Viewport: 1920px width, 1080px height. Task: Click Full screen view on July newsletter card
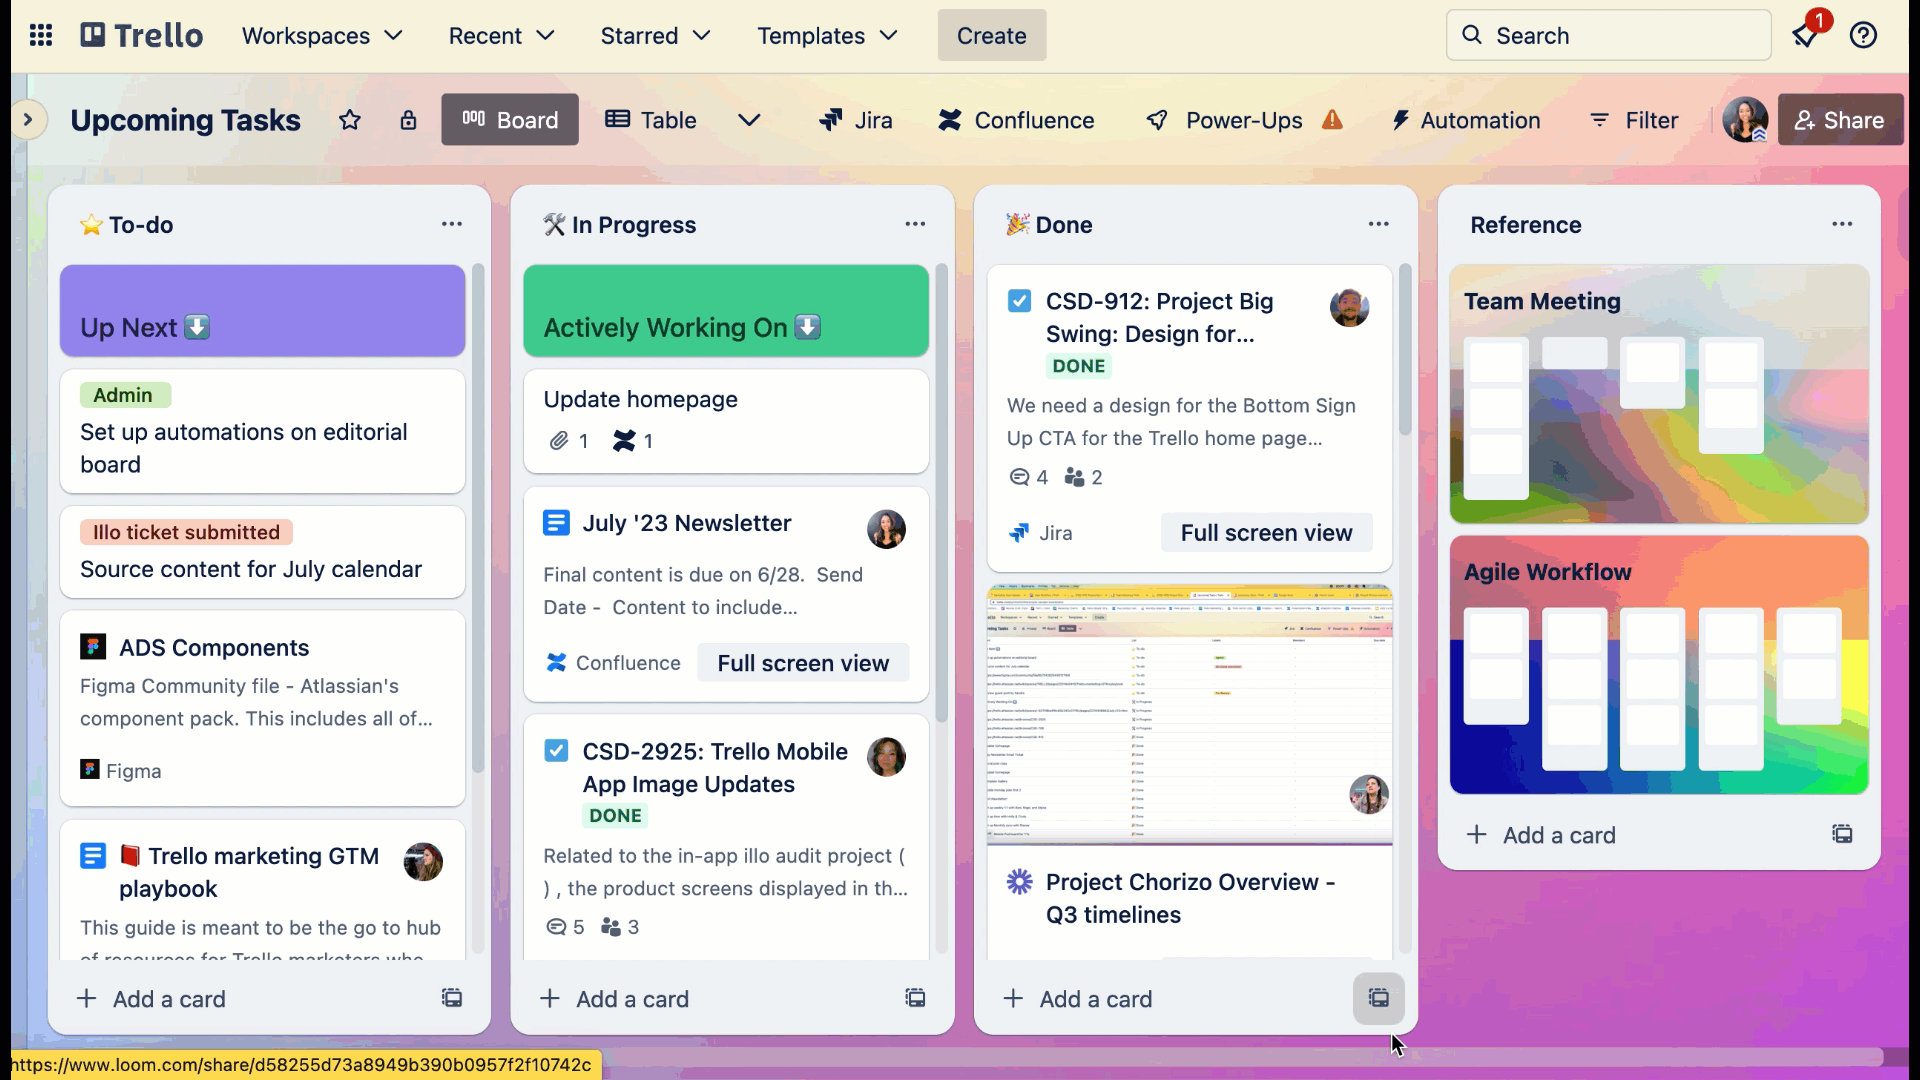(x=802, y=662)
